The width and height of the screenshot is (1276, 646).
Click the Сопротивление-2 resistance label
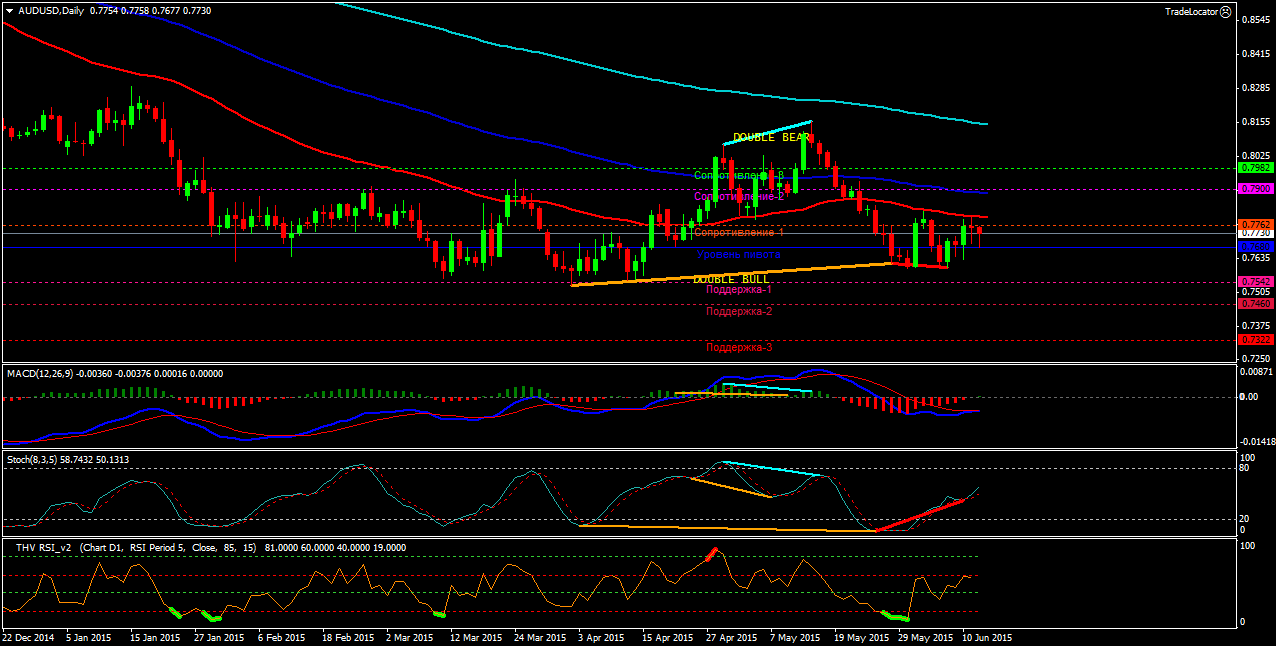click(x=739, y=197)
